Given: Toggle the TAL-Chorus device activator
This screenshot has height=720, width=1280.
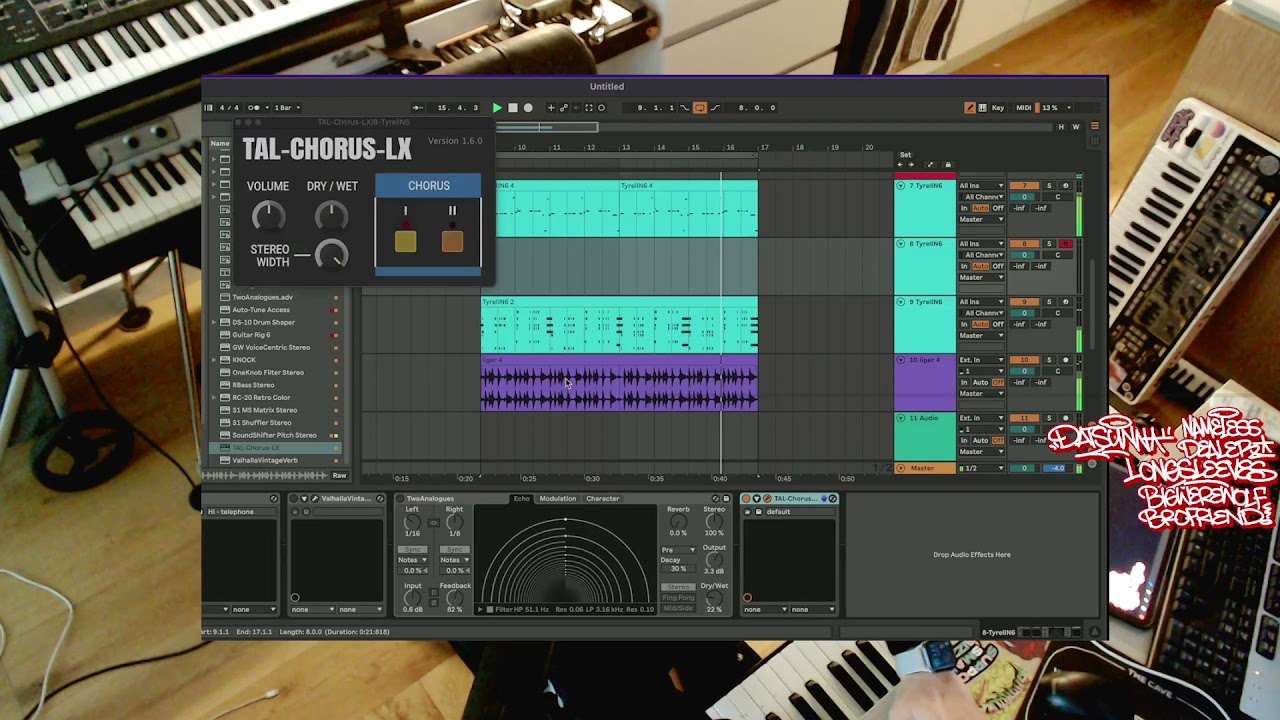Looking at the screenshot, I should tap(746, 498).
